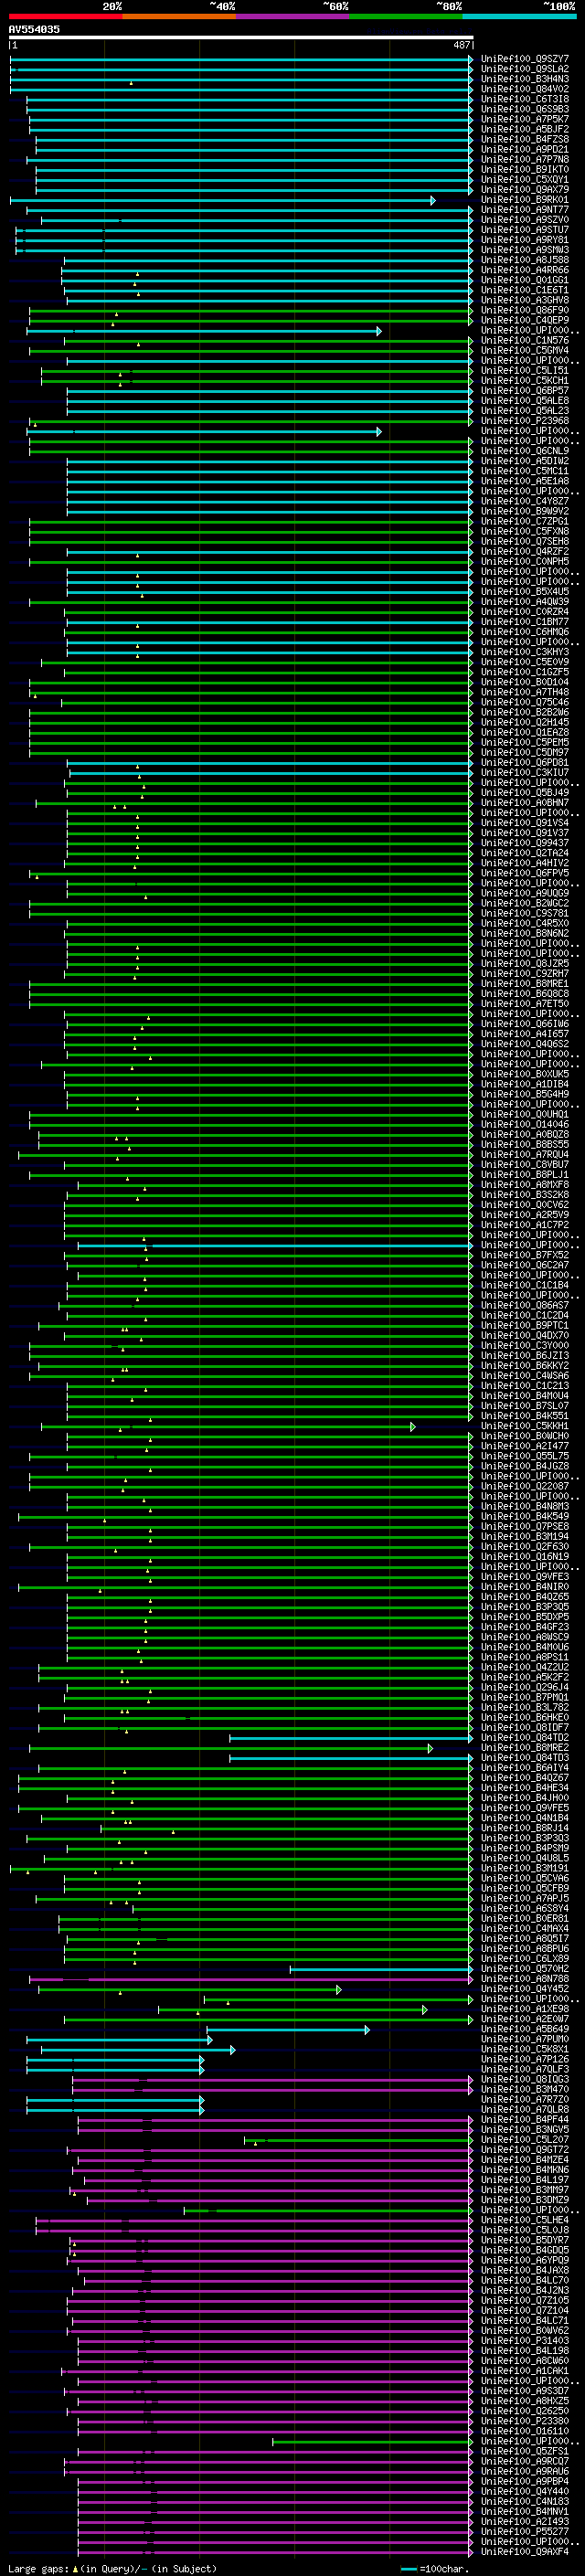Open hit UniRef100_B8MRE2
This screenshot has height=2576, width=585.
525,1748
